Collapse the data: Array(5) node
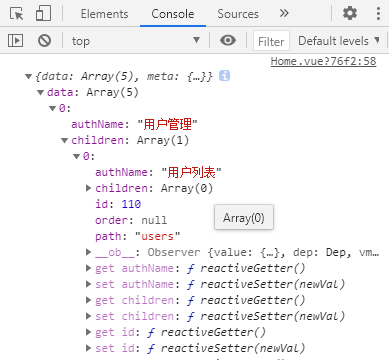Image resolution: width=389 pixels, height=360 pixels. (x=41, y=93)
